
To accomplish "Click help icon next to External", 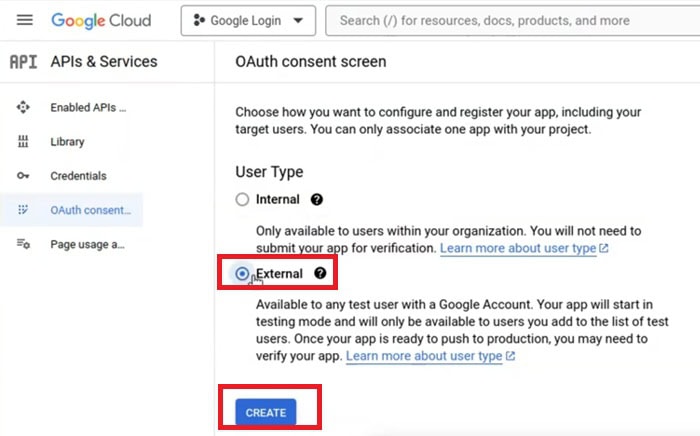I will point(320,273).
